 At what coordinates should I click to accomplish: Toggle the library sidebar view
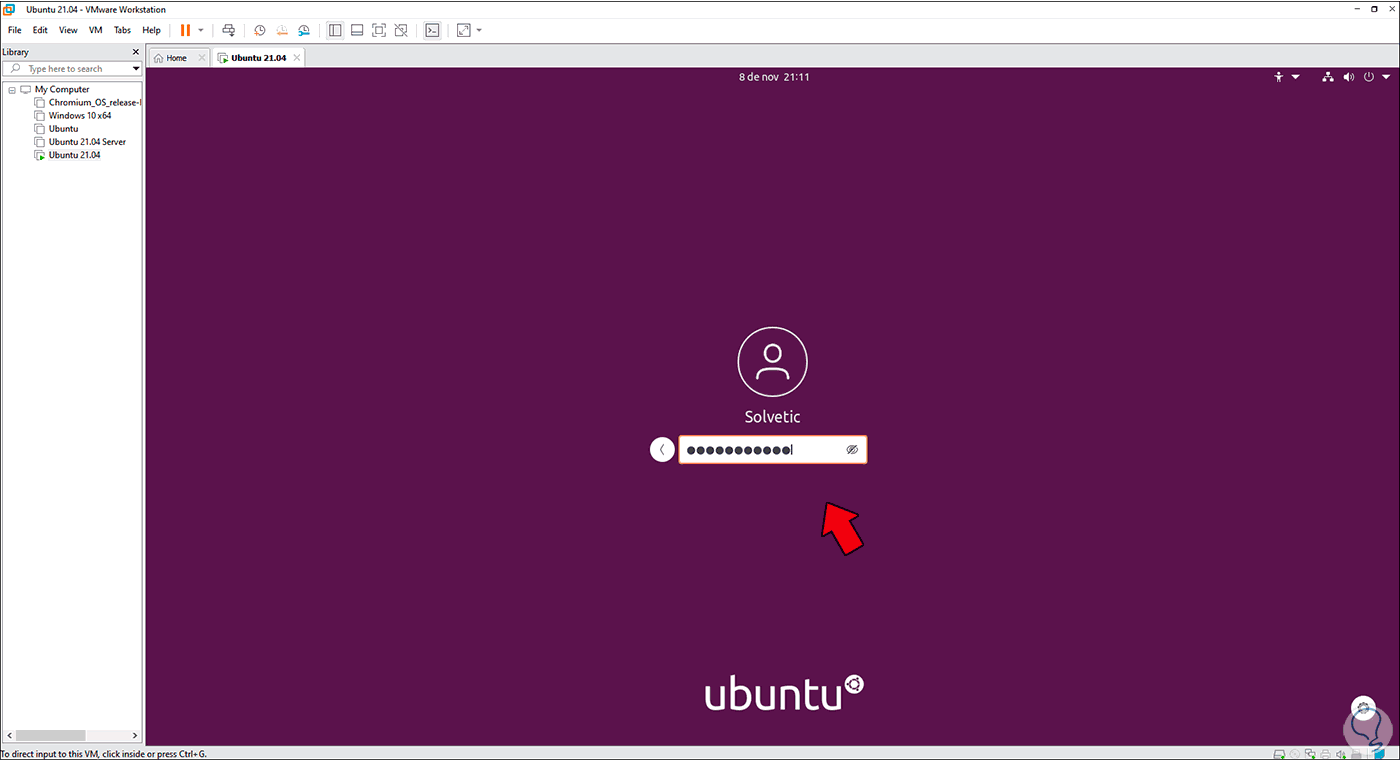coord(335,30)
